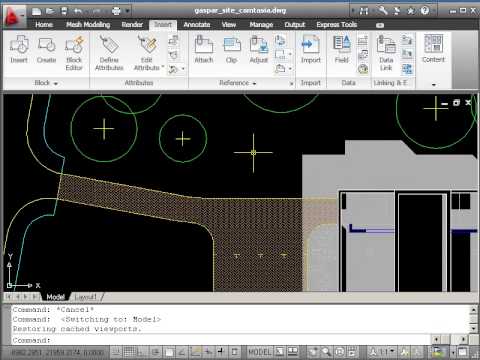Open the Express Tools tab
The width and height of the screenshot is (480, 360).
tap(337, 25)
